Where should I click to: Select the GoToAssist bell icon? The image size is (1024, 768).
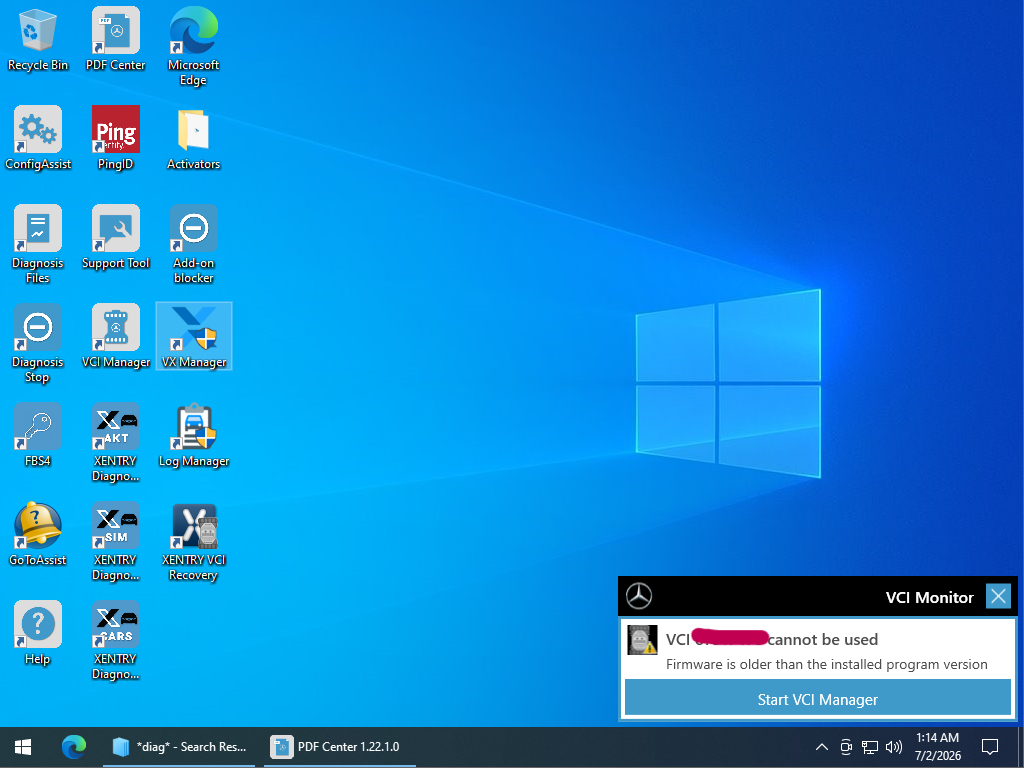37,534
